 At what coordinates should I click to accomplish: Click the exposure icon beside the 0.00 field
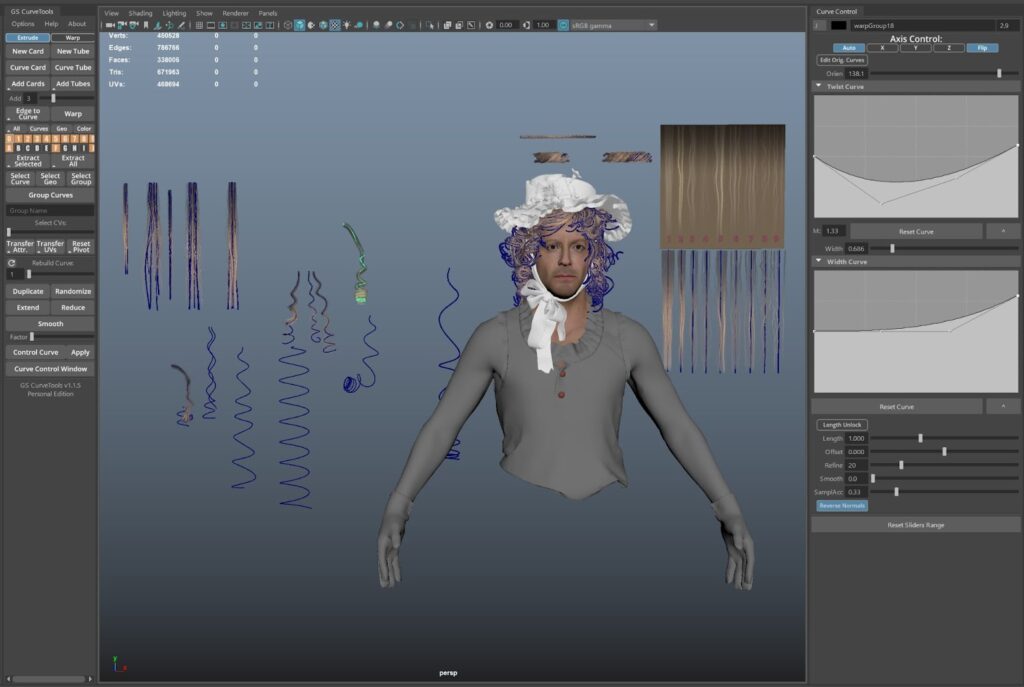point(489,25)
